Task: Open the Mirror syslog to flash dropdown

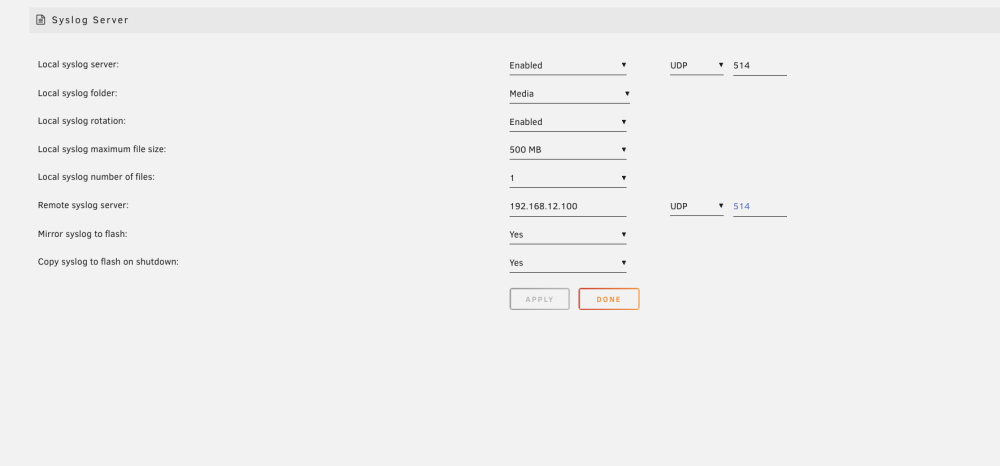Action: click(568, 235)
